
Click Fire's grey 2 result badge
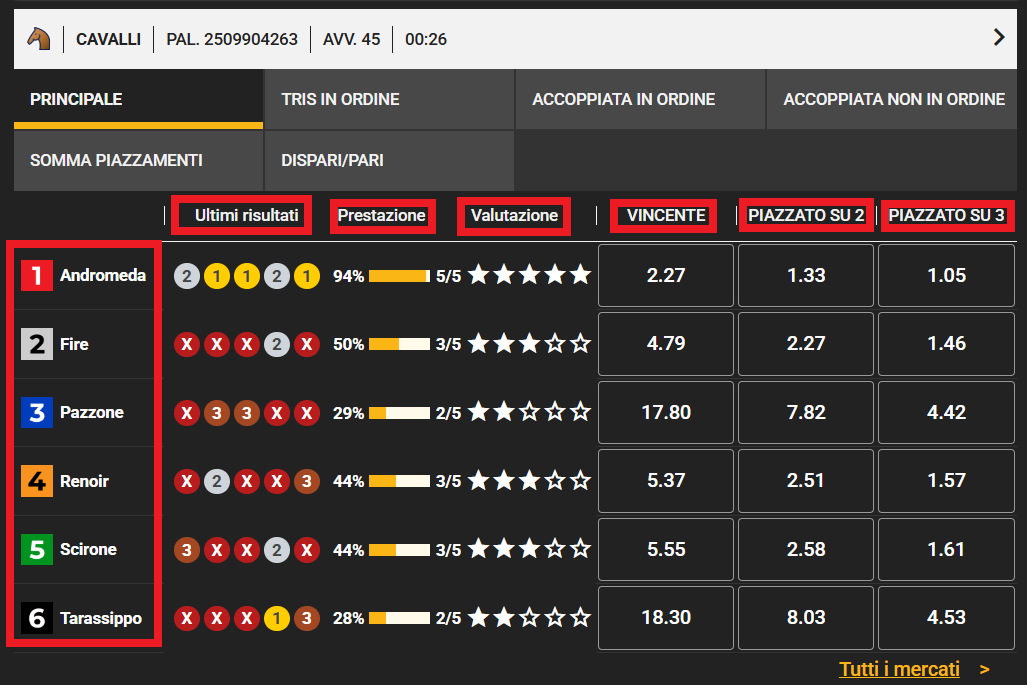(276, 344)
